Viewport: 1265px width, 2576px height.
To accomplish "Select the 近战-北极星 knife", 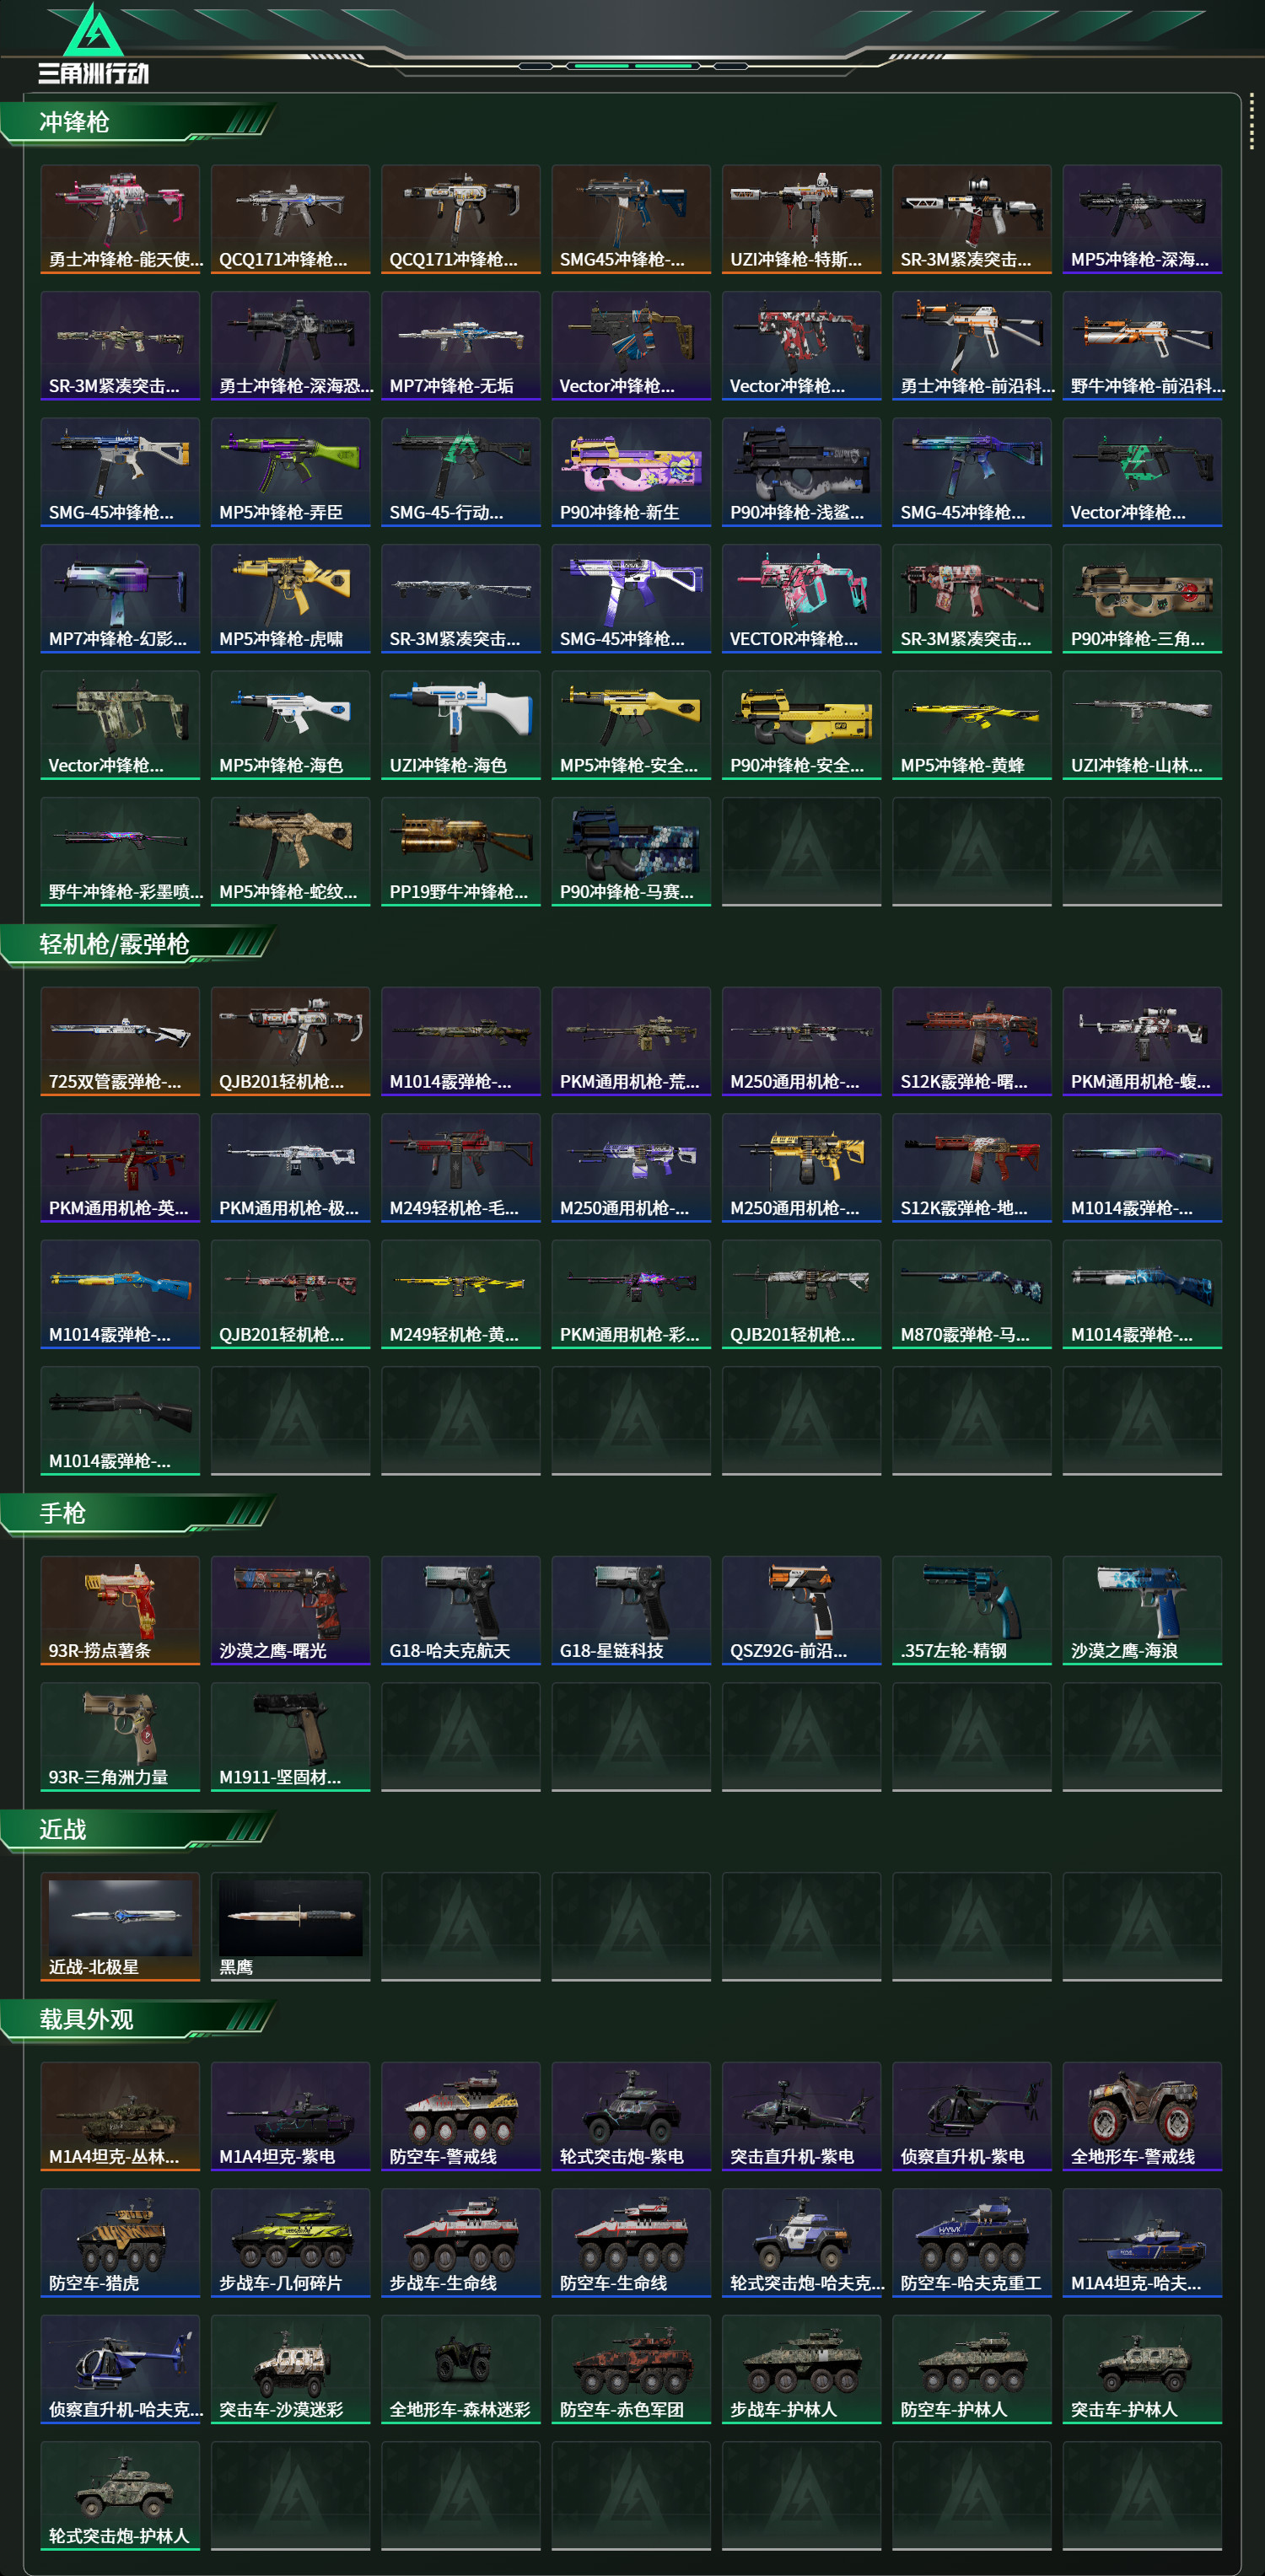I will click(x=120, y=1926).
